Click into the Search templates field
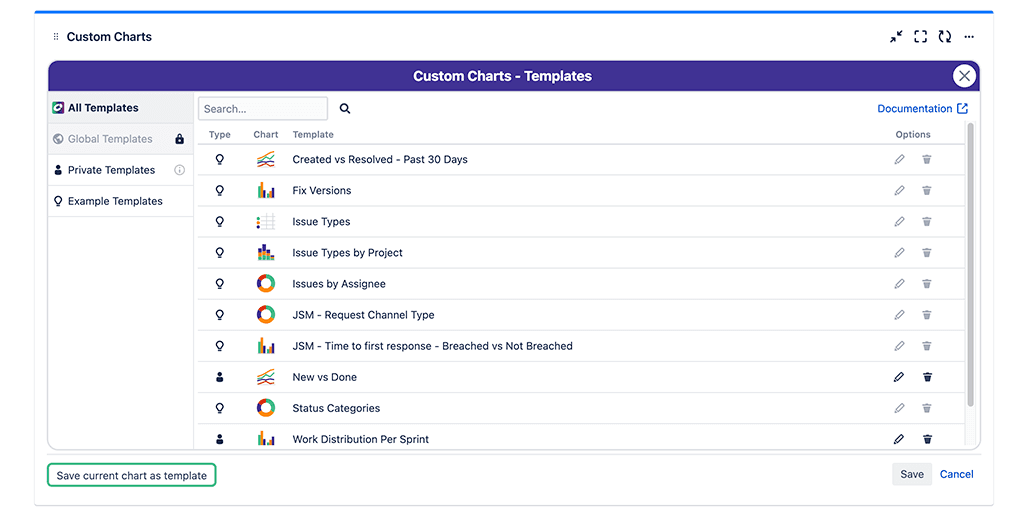This screenshot has width=1024, height=512. coord(262,109)
